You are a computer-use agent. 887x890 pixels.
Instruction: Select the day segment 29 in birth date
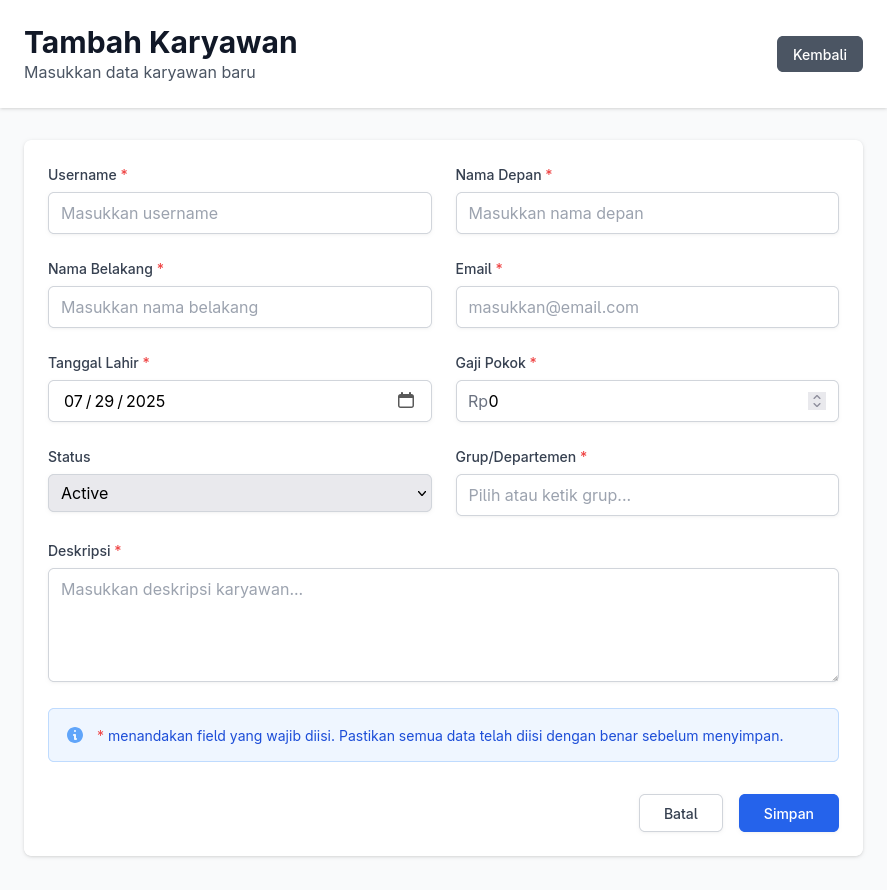[104, 401]
